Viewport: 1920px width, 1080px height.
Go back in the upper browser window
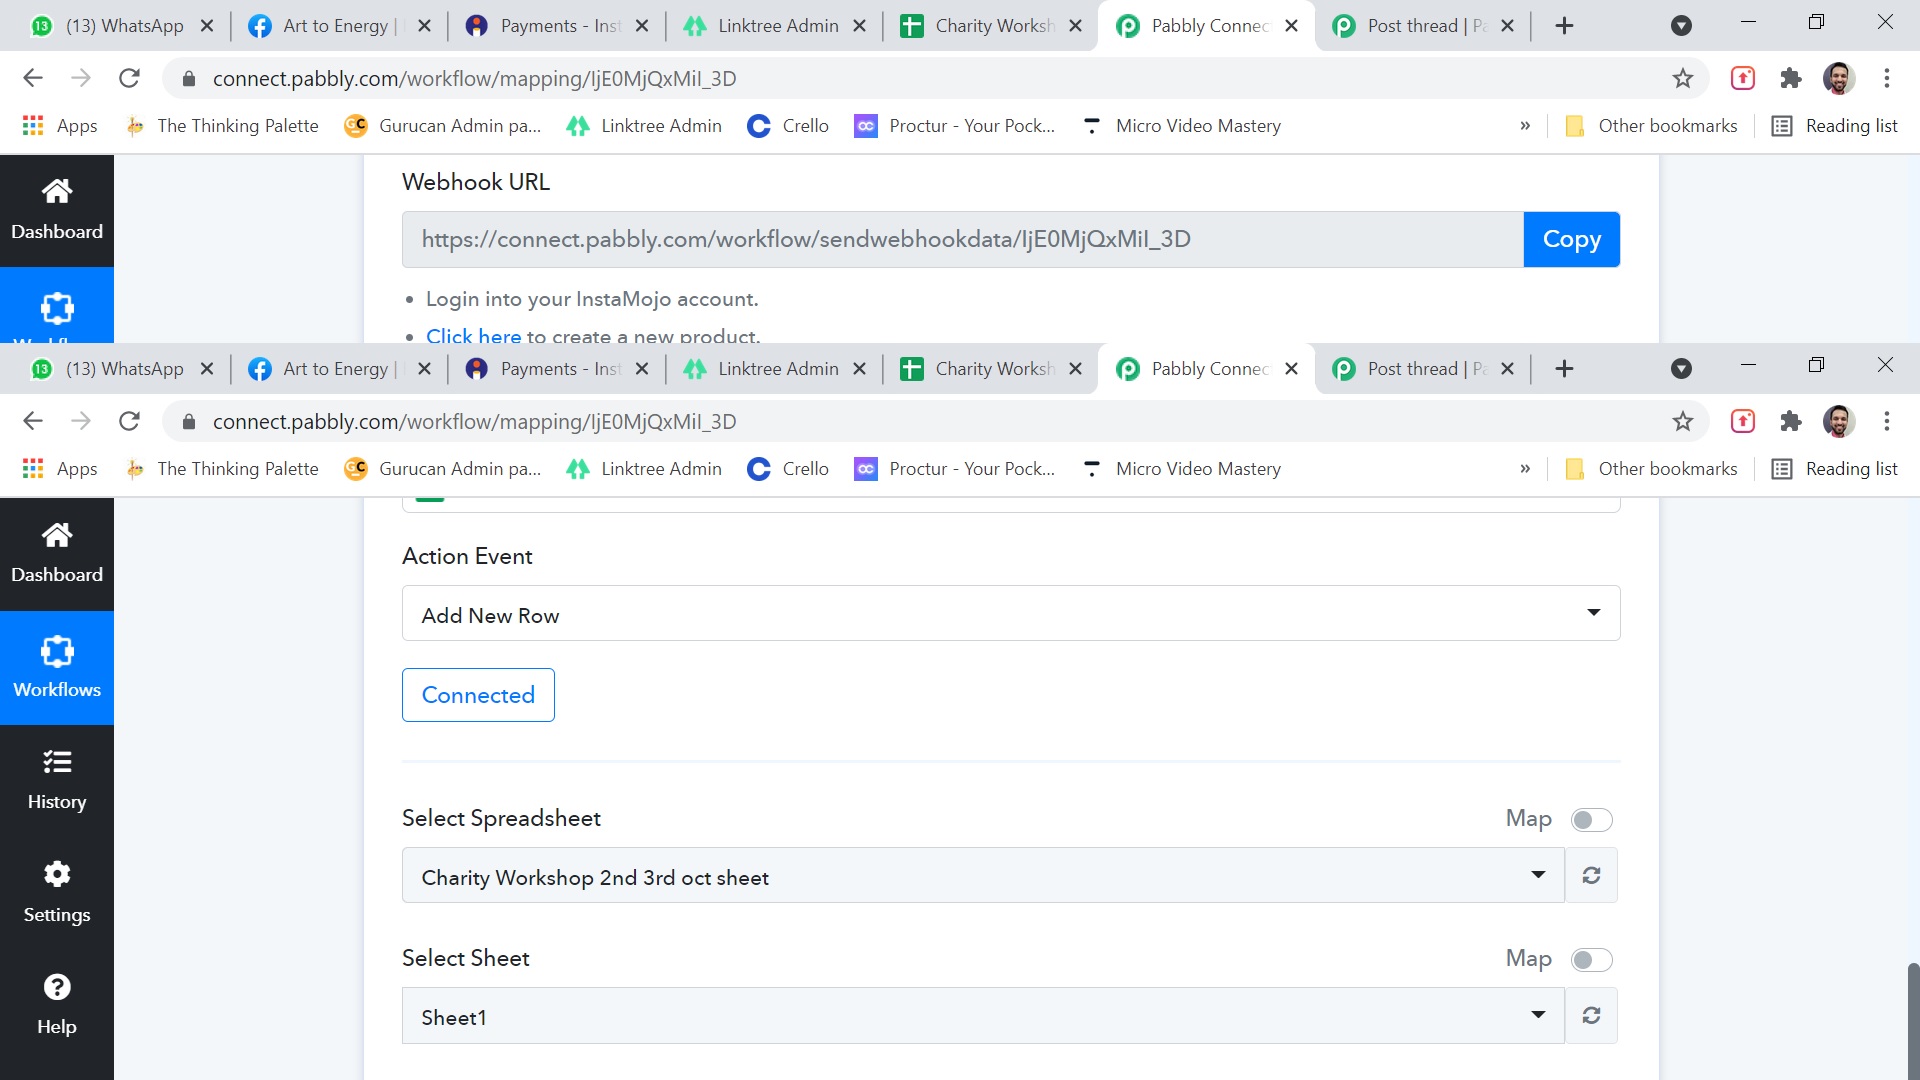33,78
